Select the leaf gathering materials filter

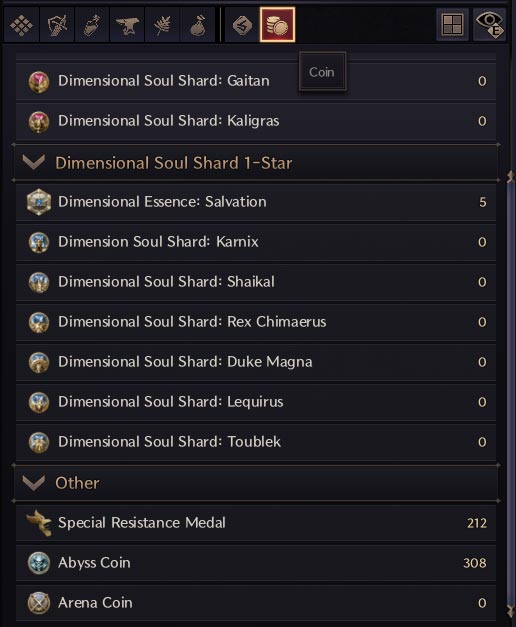coord(162,25)
